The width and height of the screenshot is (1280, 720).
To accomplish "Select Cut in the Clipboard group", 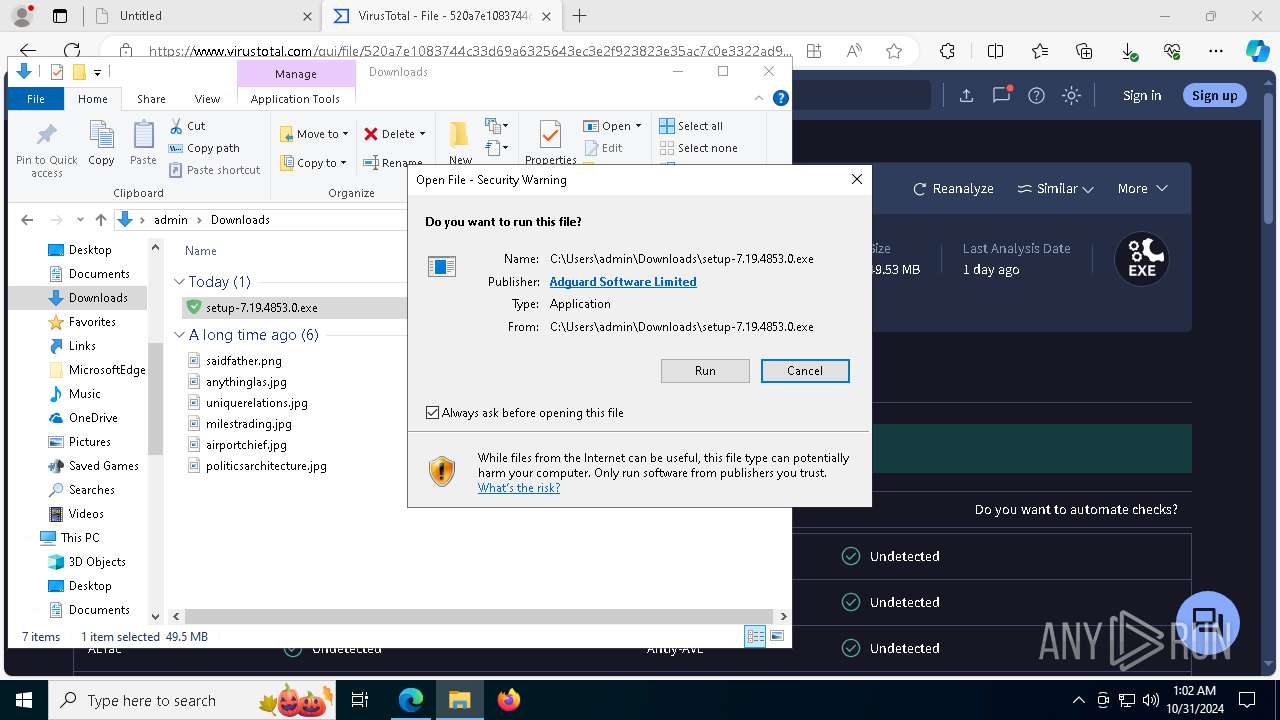I will point(187,126).
